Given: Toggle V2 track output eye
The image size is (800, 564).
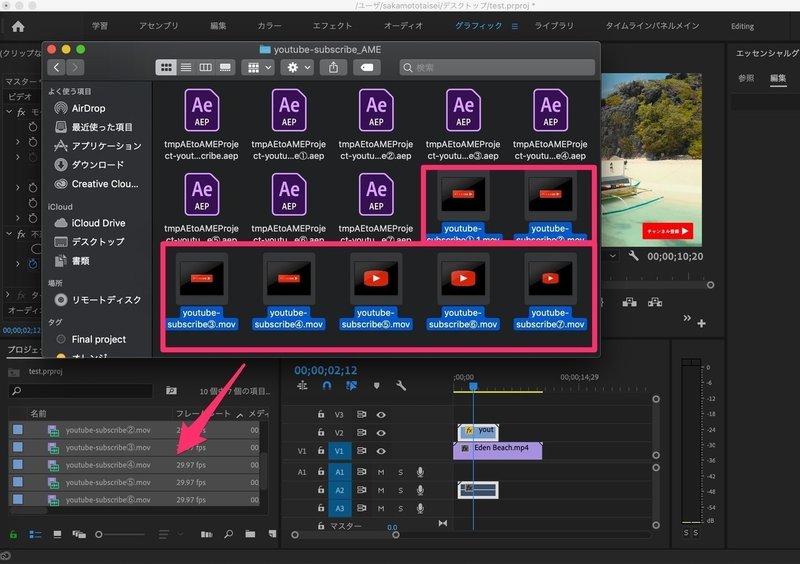Looking at the screenshot, I should coord(381,433).
